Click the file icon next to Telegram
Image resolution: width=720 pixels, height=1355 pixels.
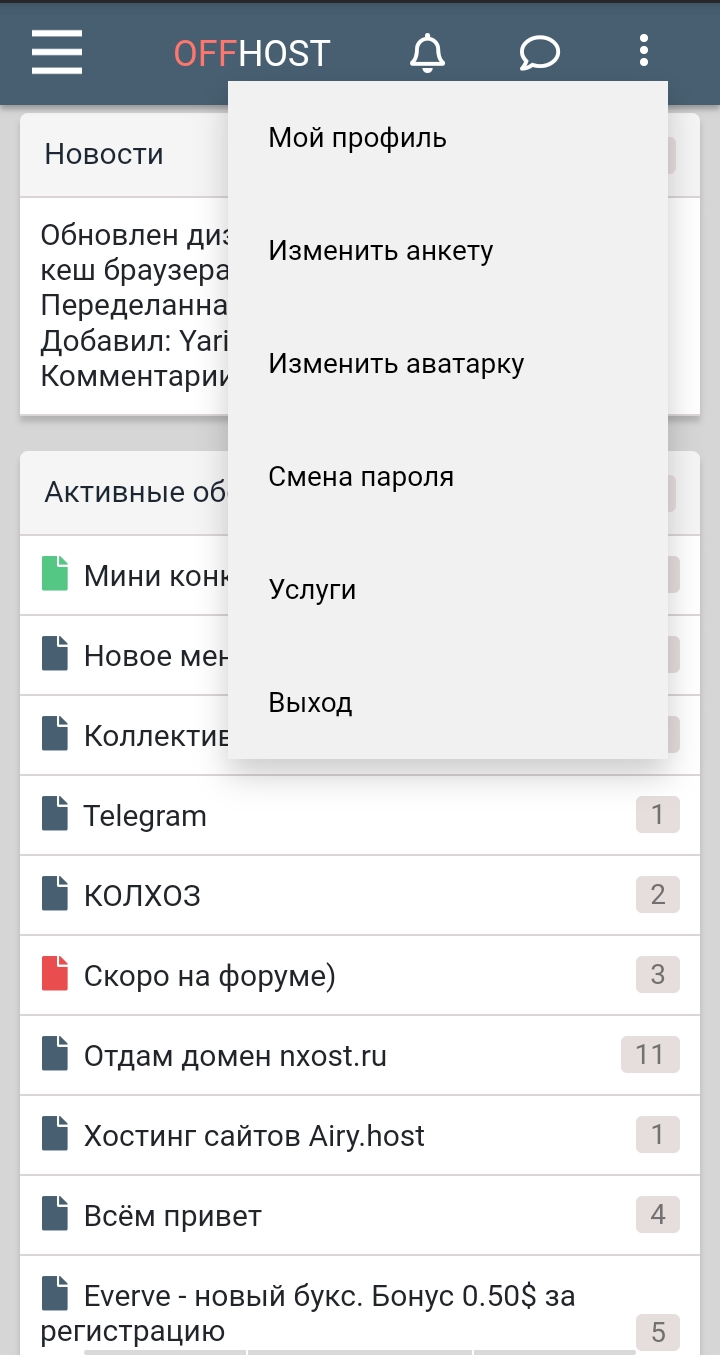55,814
